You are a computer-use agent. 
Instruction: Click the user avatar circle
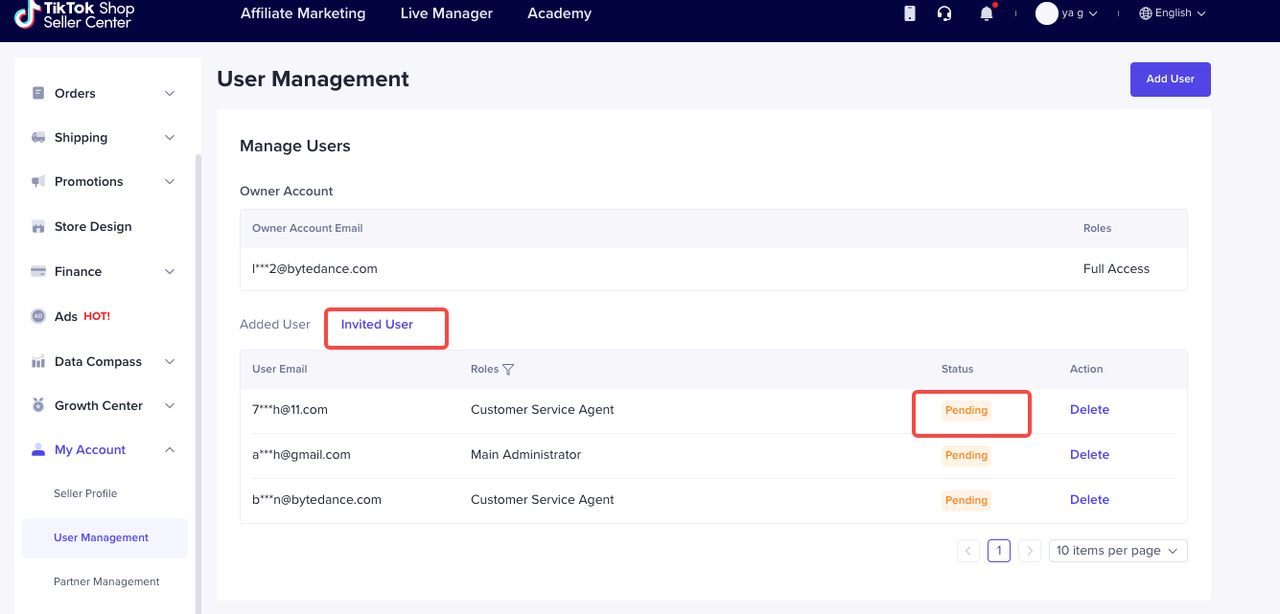pos(1046,13)
